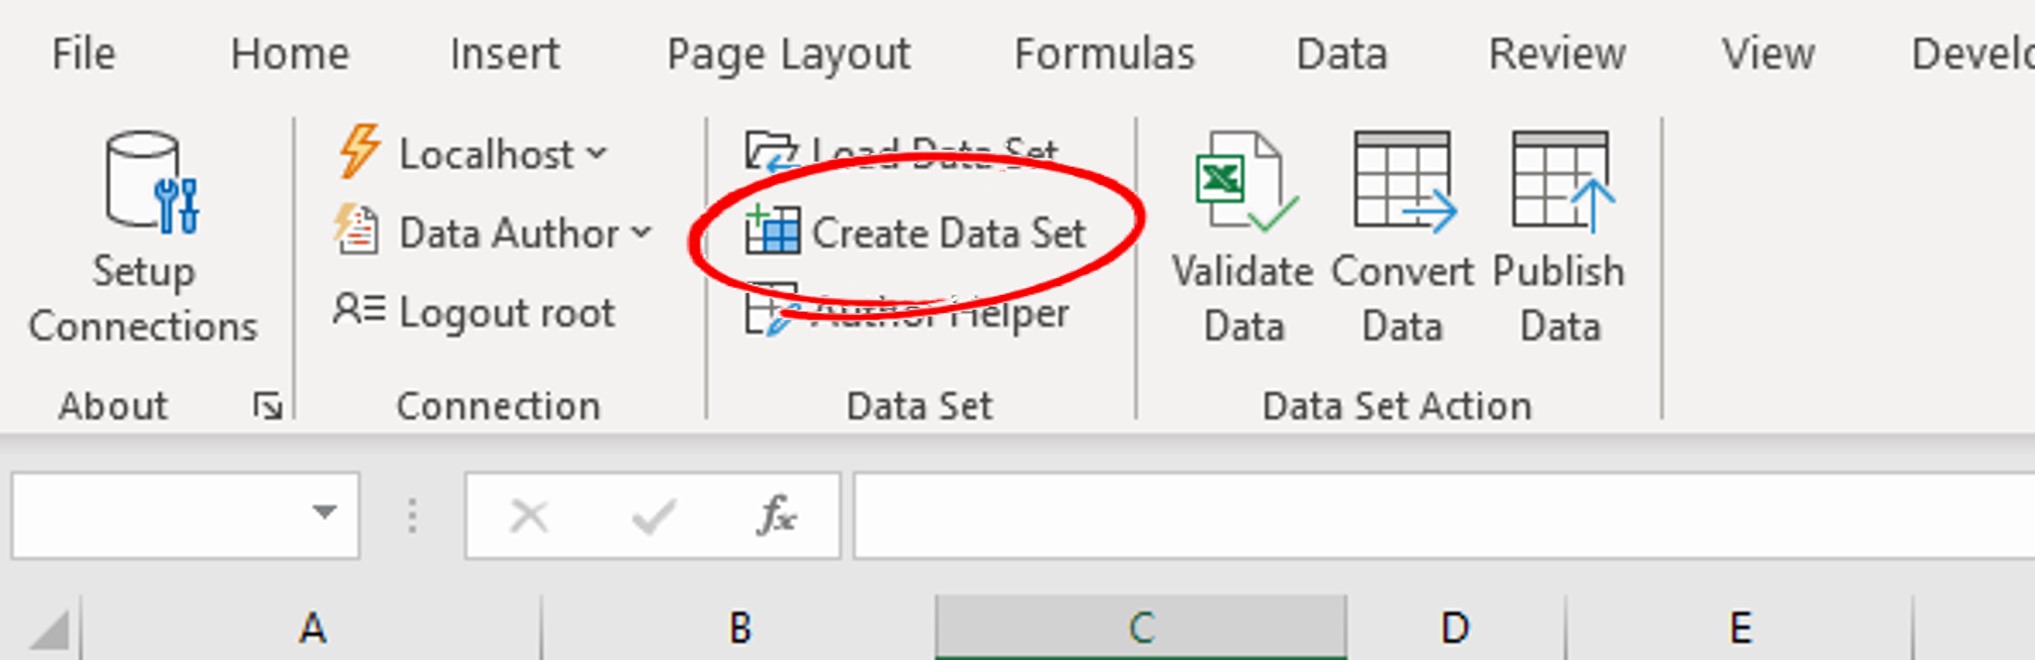Click the Select All corner triangle
The width and height of the screenshot is (2035, 660).
[48, 631]
